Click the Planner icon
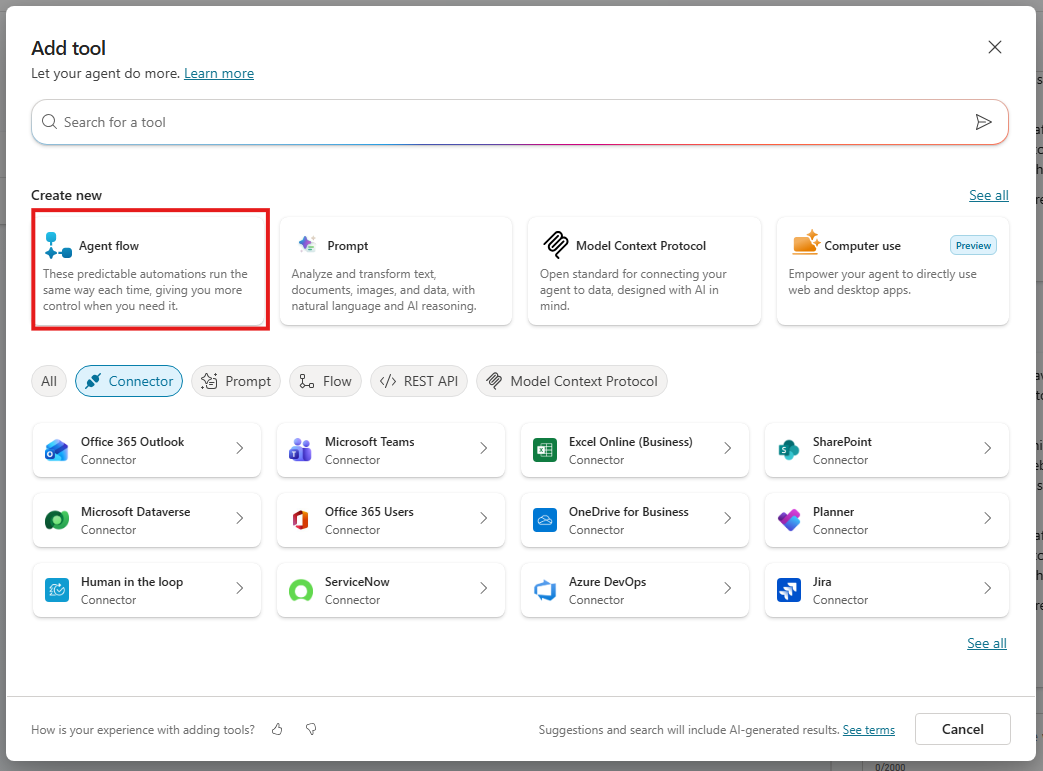 click(x=789, y=520)
